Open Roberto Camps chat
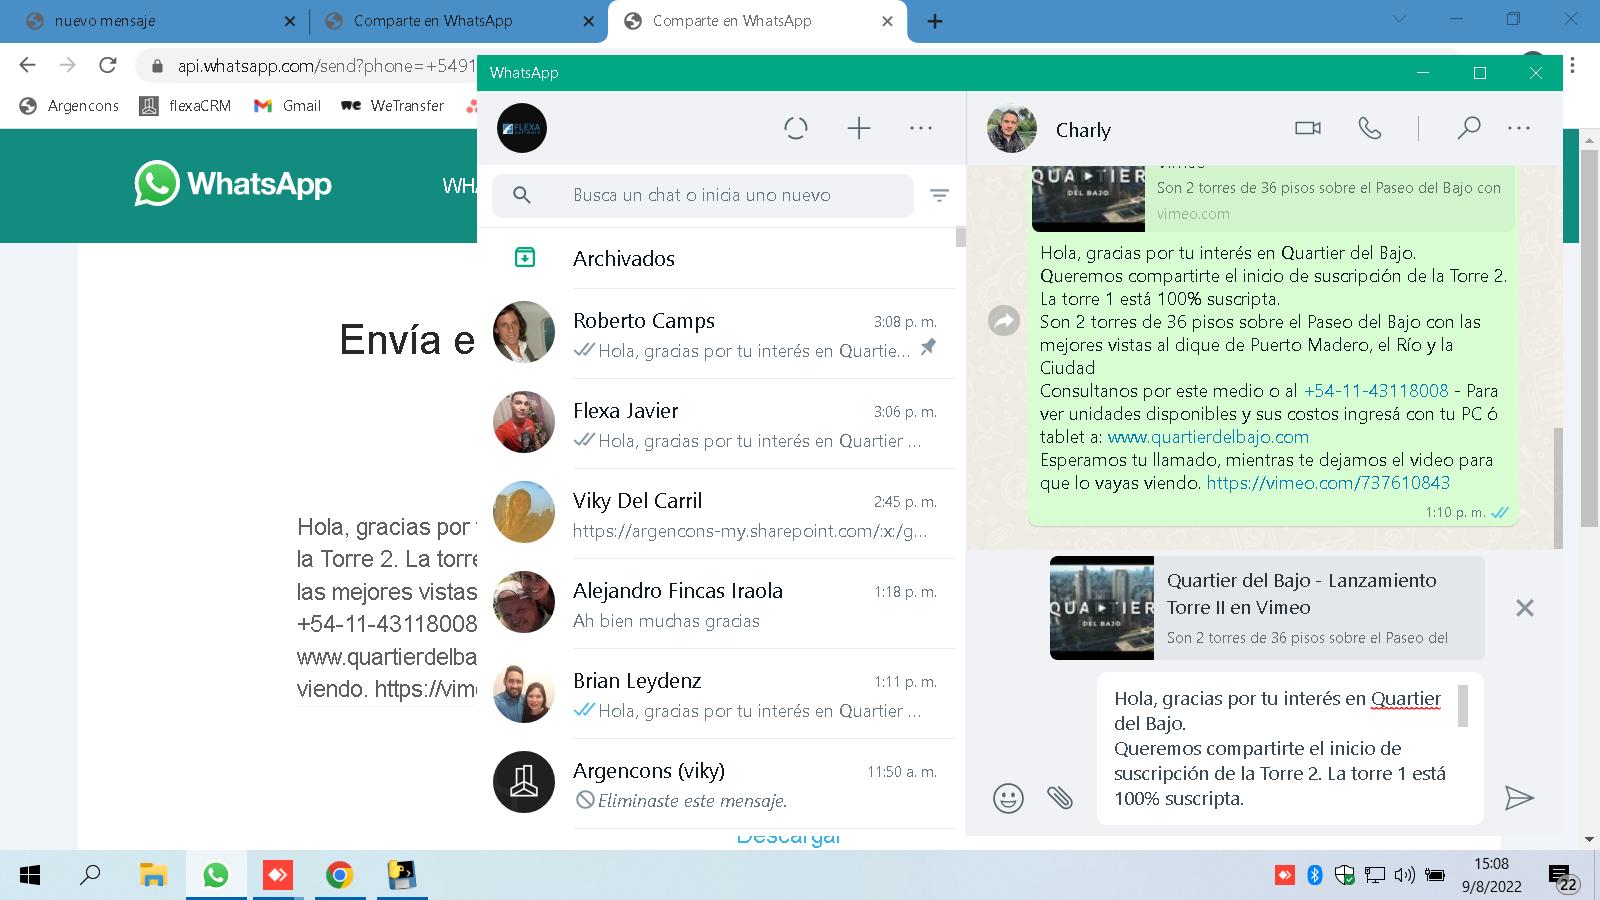1600x900 pixels. point(716,334)
